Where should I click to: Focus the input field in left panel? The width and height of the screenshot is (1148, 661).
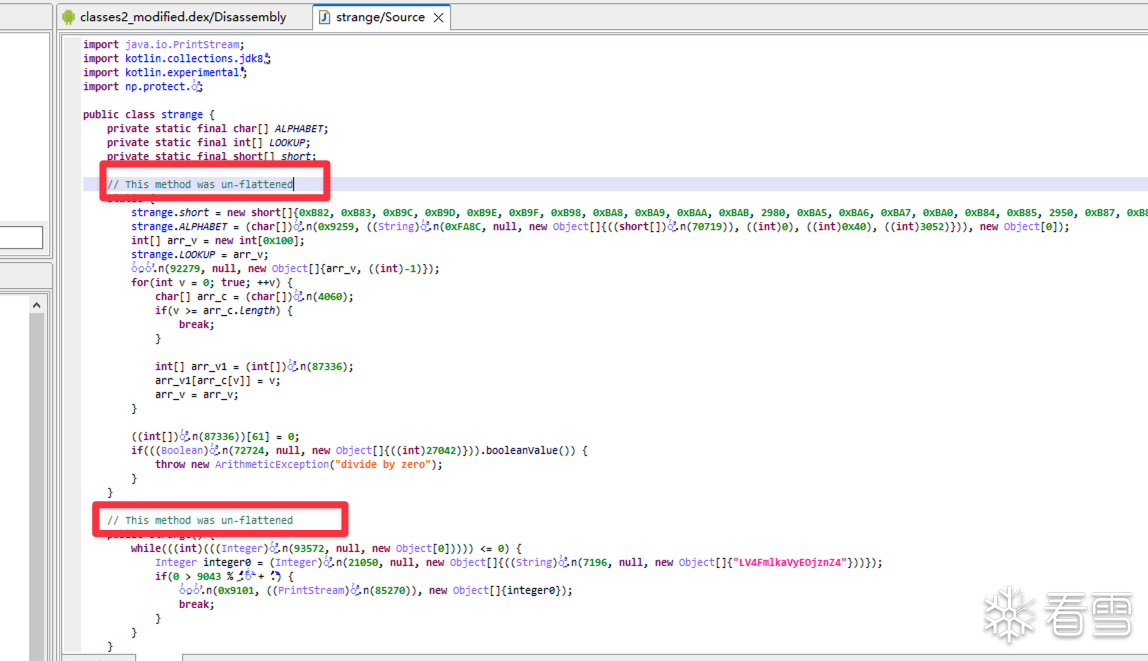[21, 237]
